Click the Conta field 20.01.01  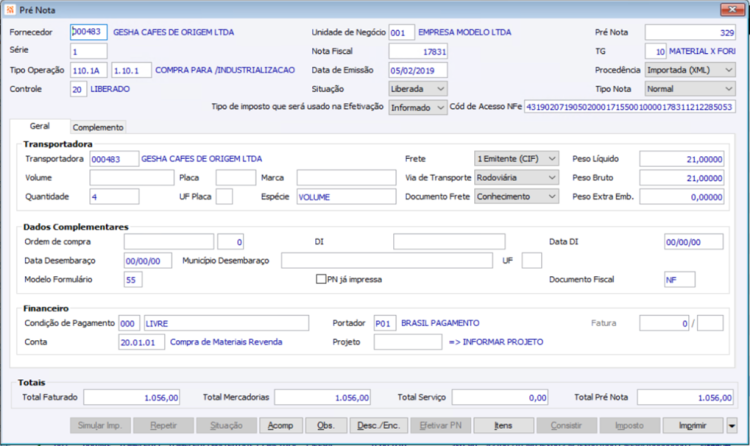(x=142, y=342)
